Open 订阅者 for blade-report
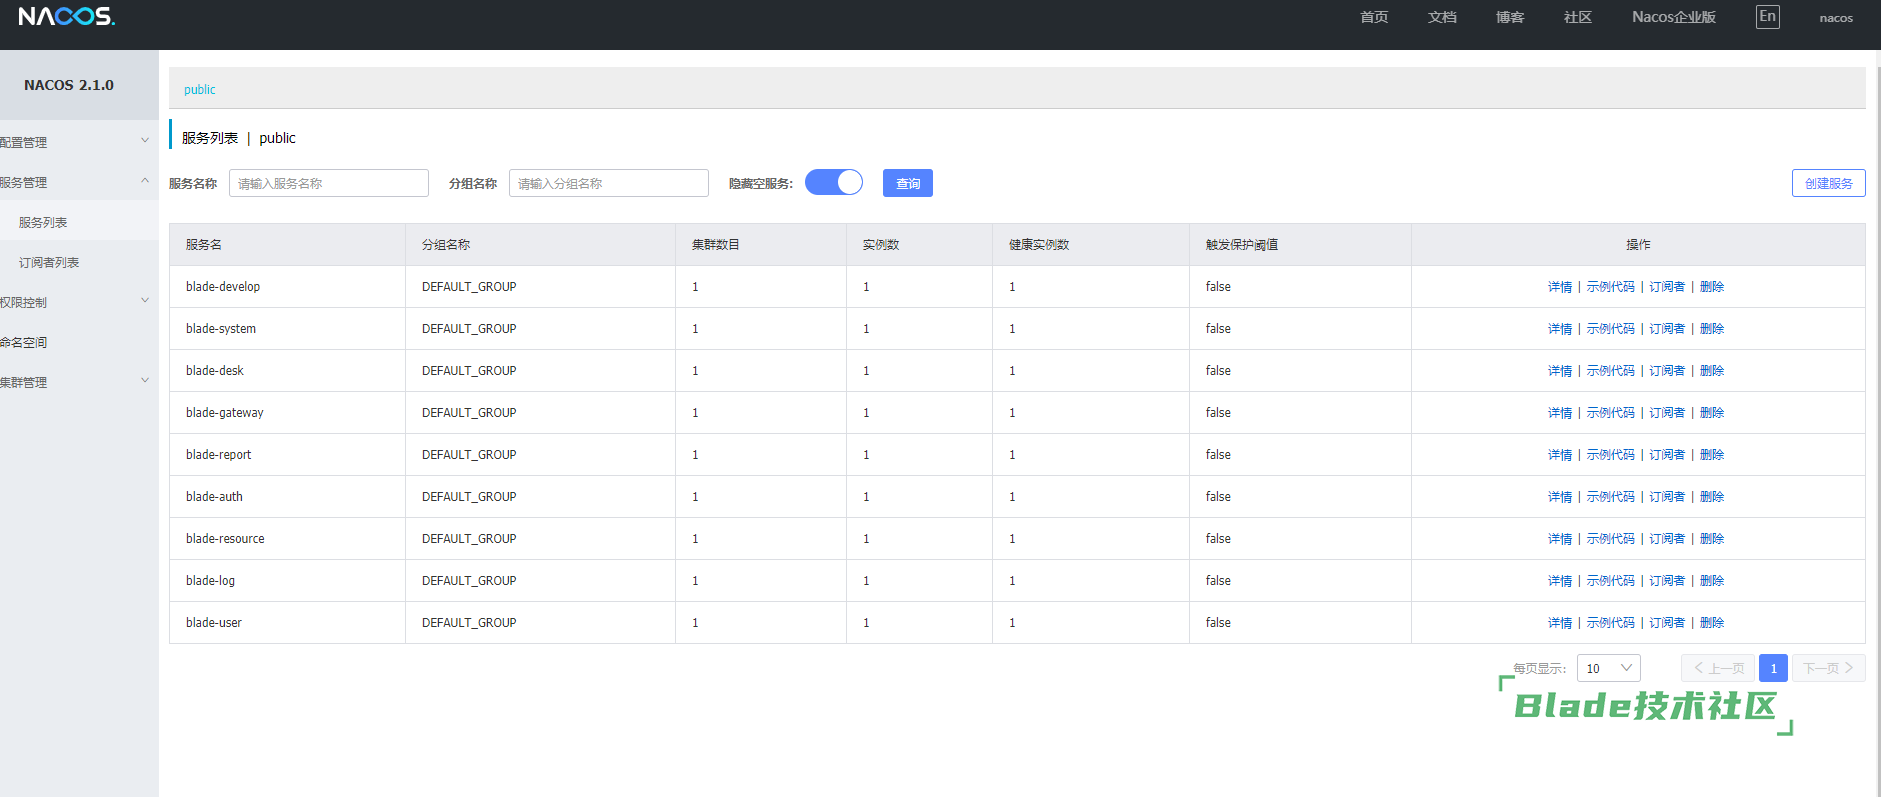The image size is (1881, 797). point(1667,455)
